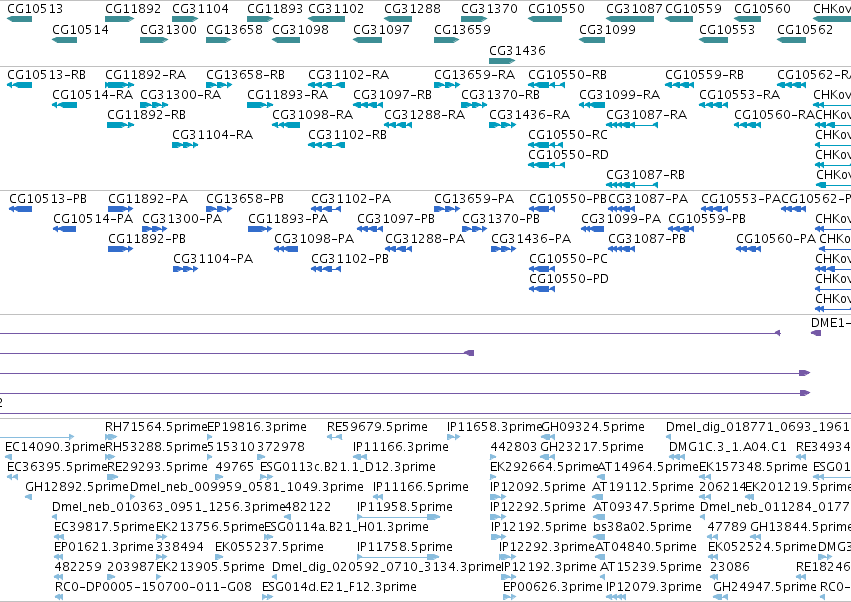Click EST RC0-DP0005-150700-011-G08
Image resolution: width=851 pixels, height=602 pixels.
pos(154,587)
